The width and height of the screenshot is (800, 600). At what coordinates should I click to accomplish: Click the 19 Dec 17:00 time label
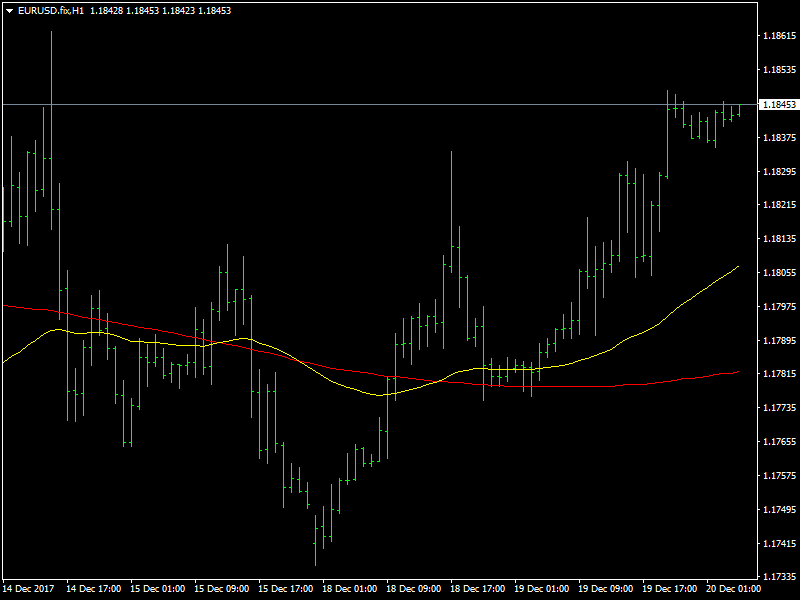click(670, 589)
